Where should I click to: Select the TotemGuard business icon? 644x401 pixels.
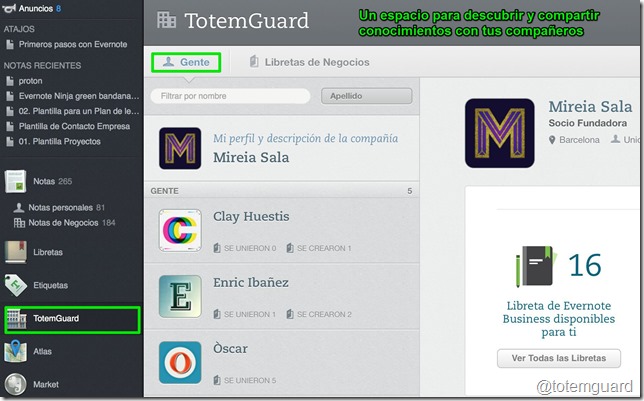[16, 319]
